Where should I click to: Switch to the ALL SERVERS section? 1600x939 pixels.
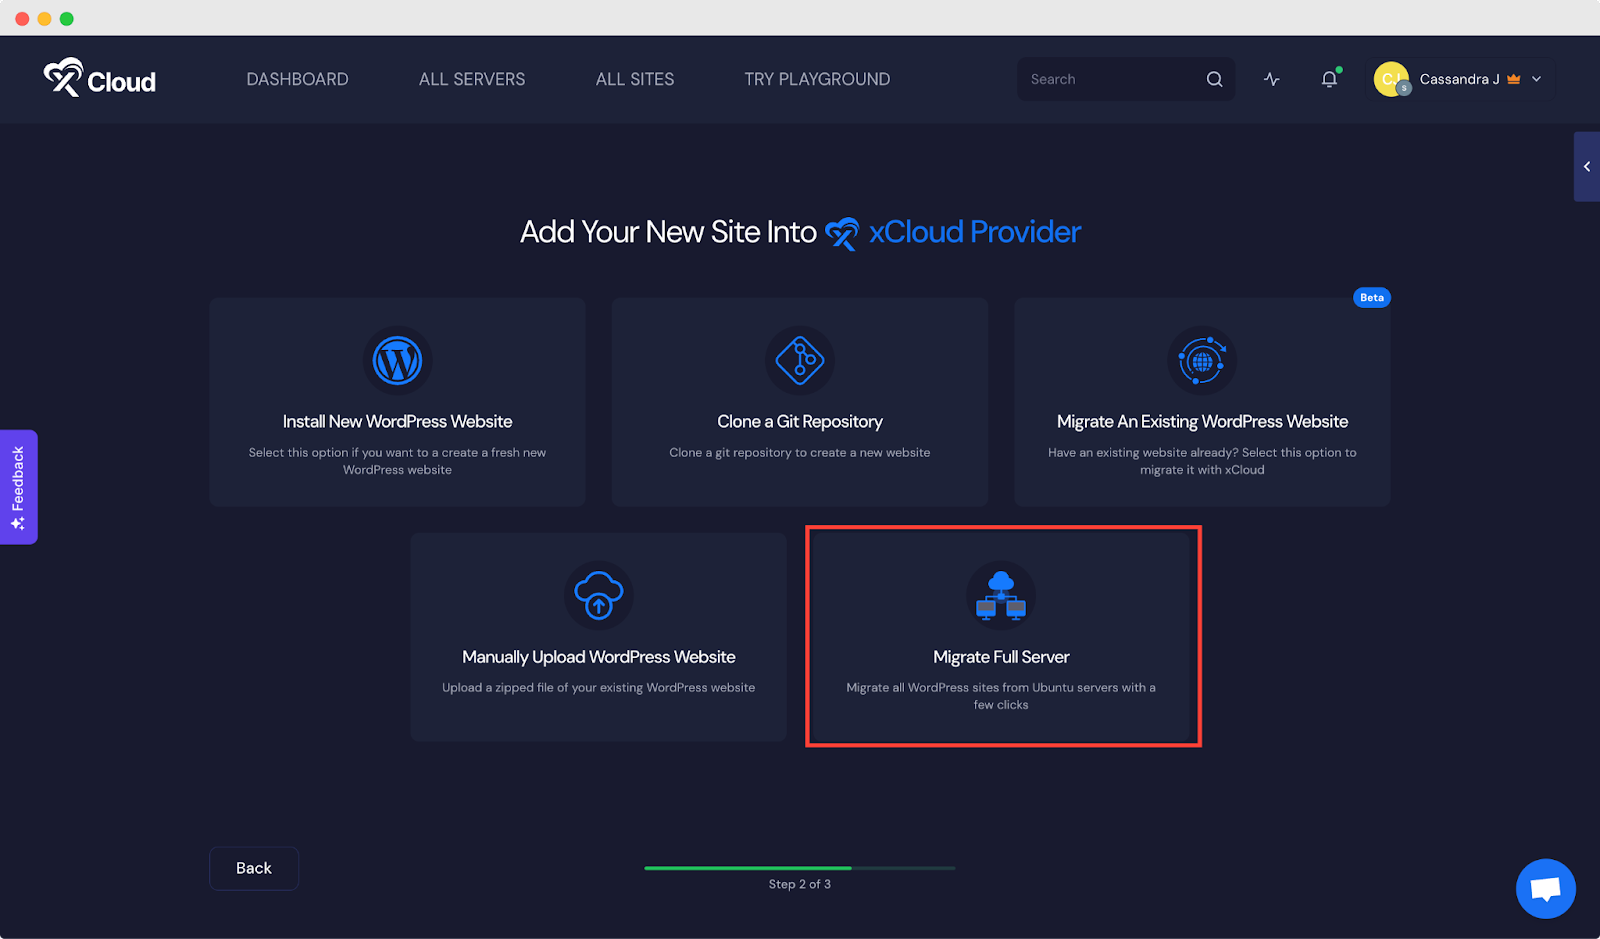point(472,79)
